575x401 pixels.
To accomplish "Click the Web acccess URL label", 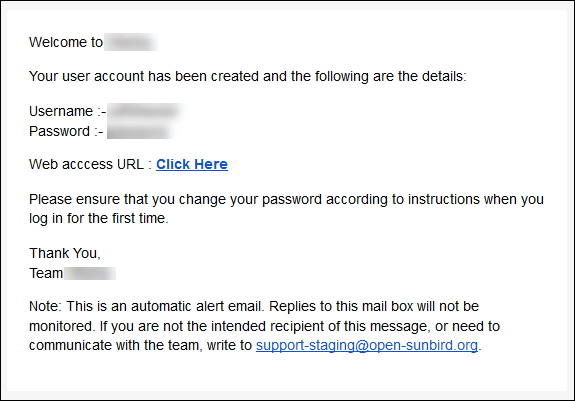I will (90, 164).
